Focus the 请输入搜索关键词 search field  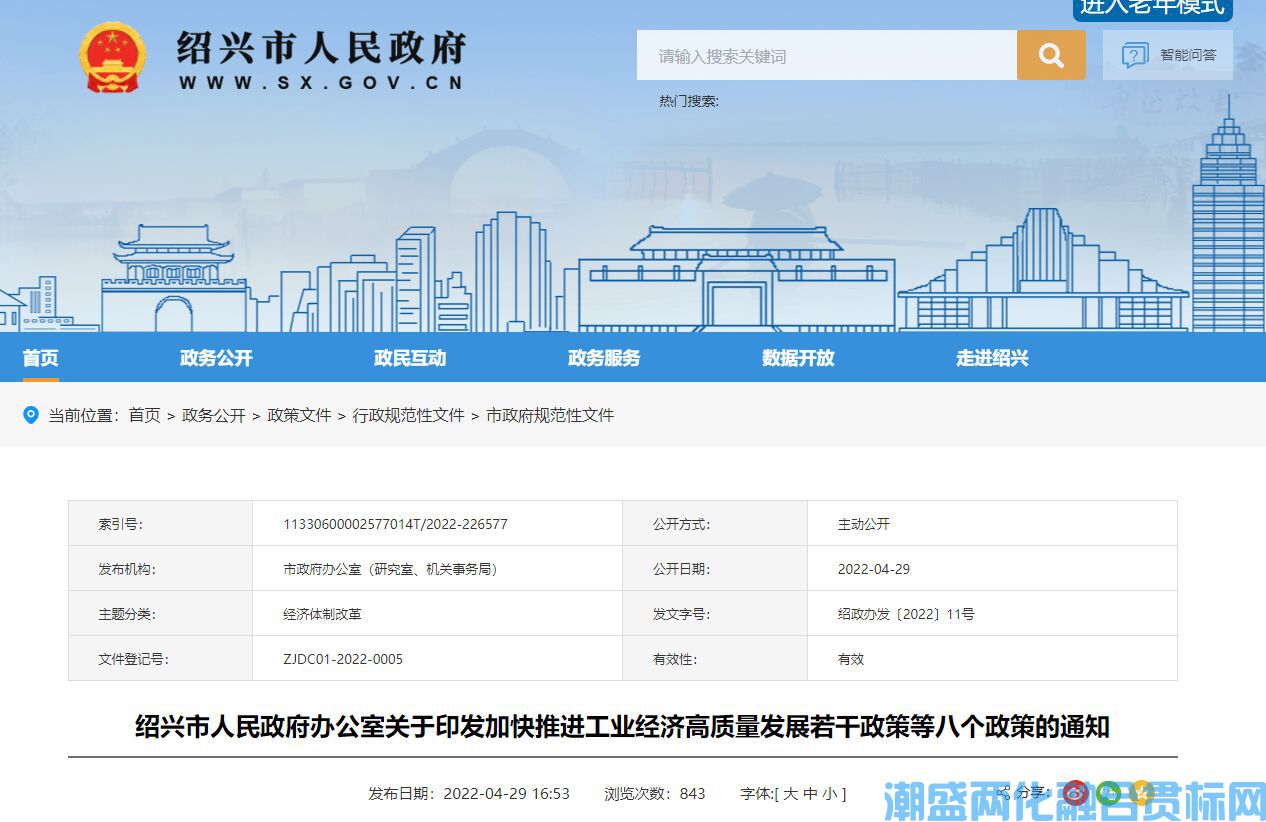point(827,55)
